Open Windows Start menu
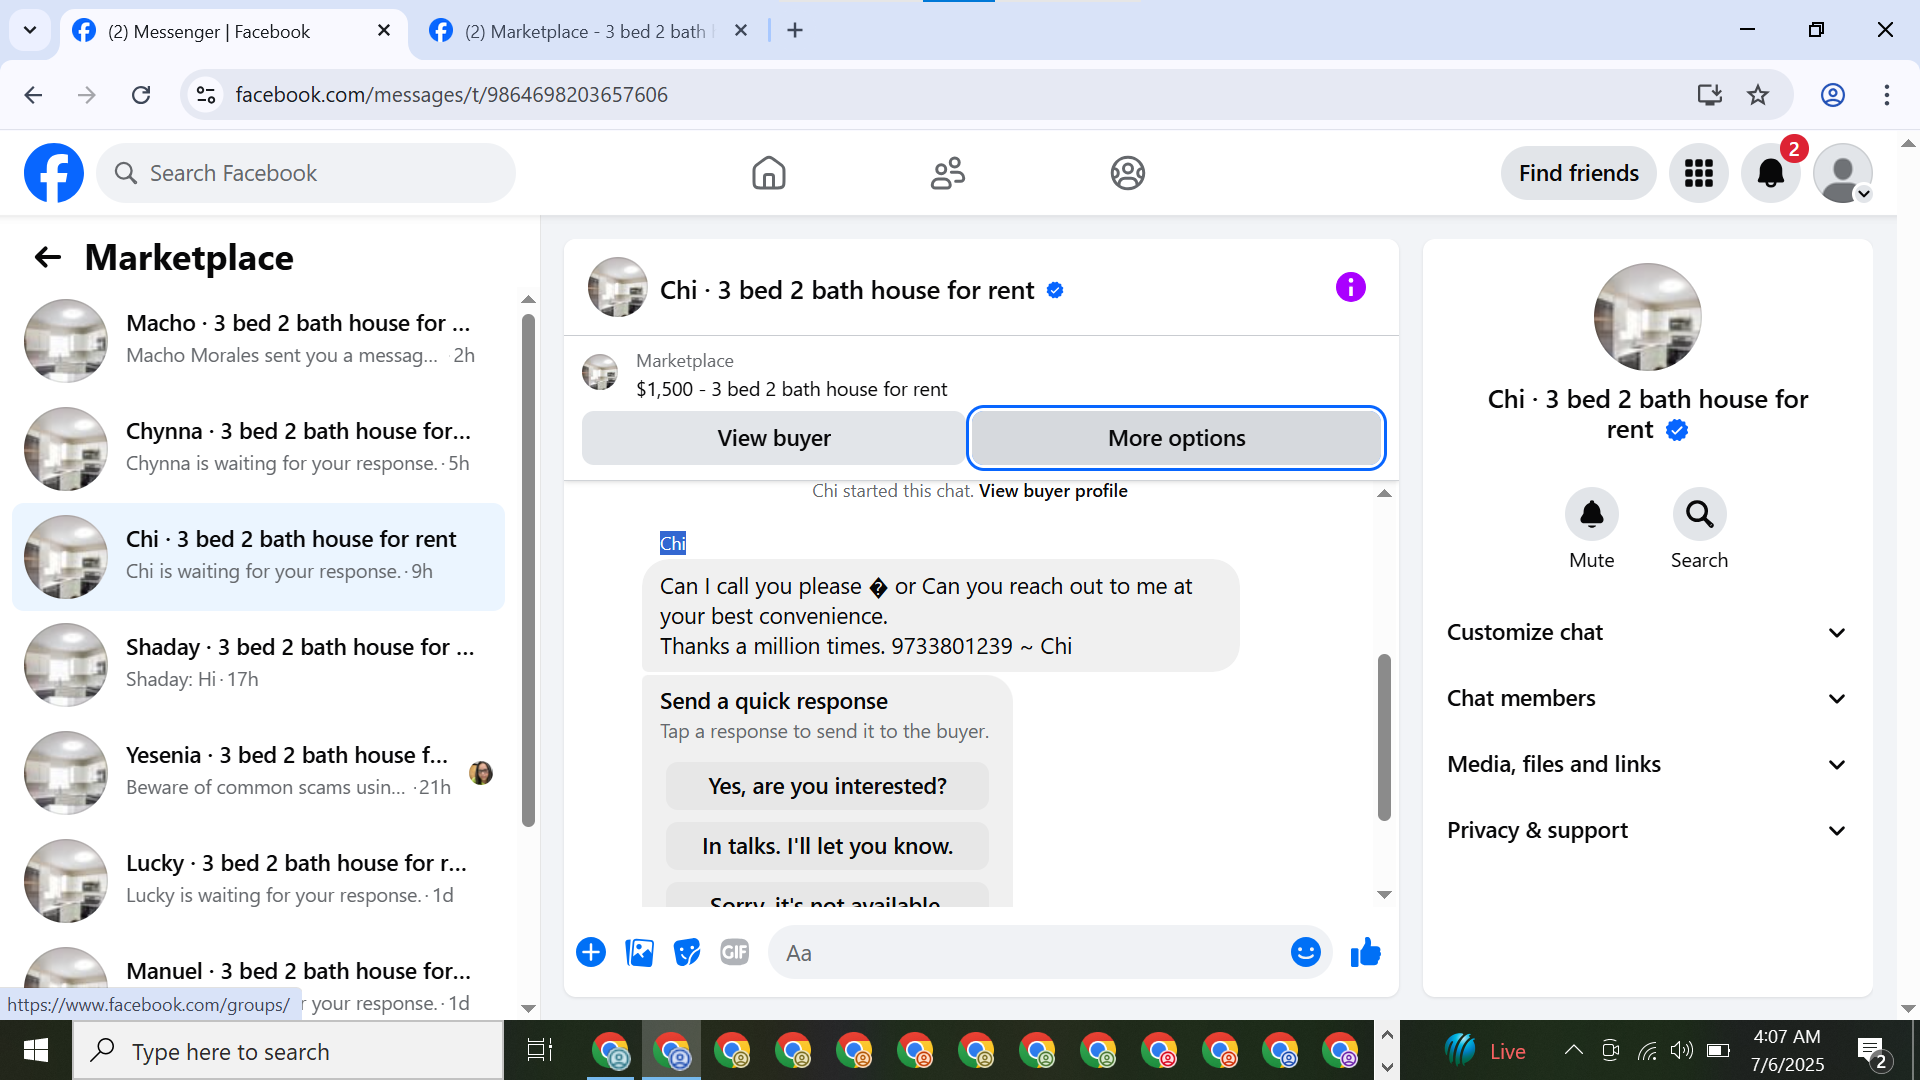This screenshot has width=1920, height=1080. pos(36,1050)
